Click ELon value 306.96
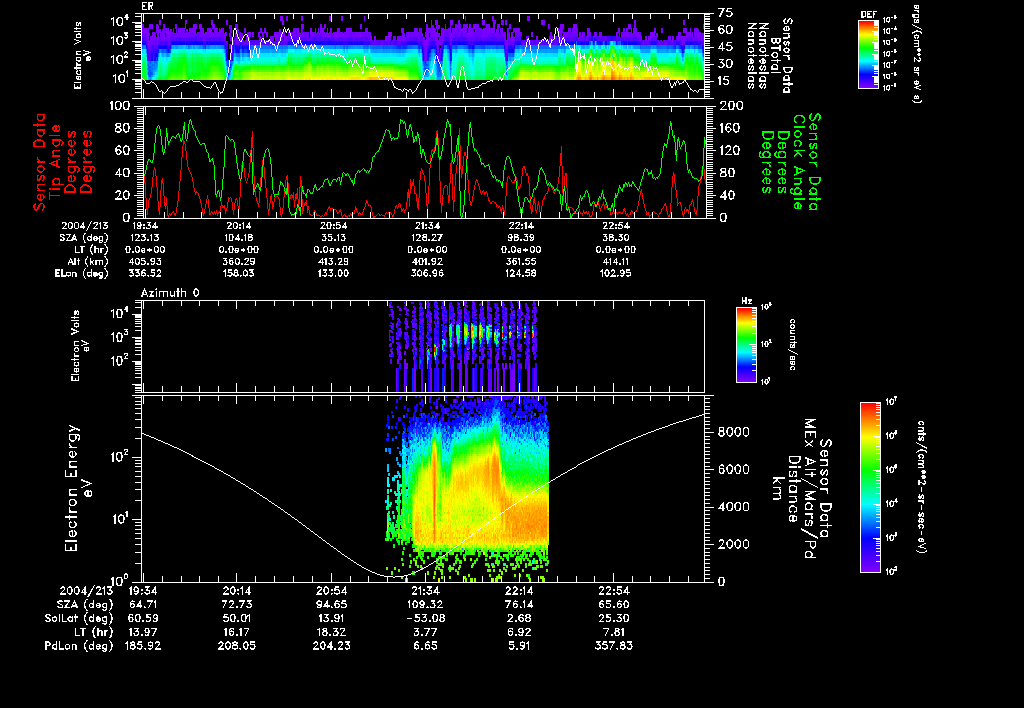The width and height of the screenshot is (1024, 708). point(427,274)
